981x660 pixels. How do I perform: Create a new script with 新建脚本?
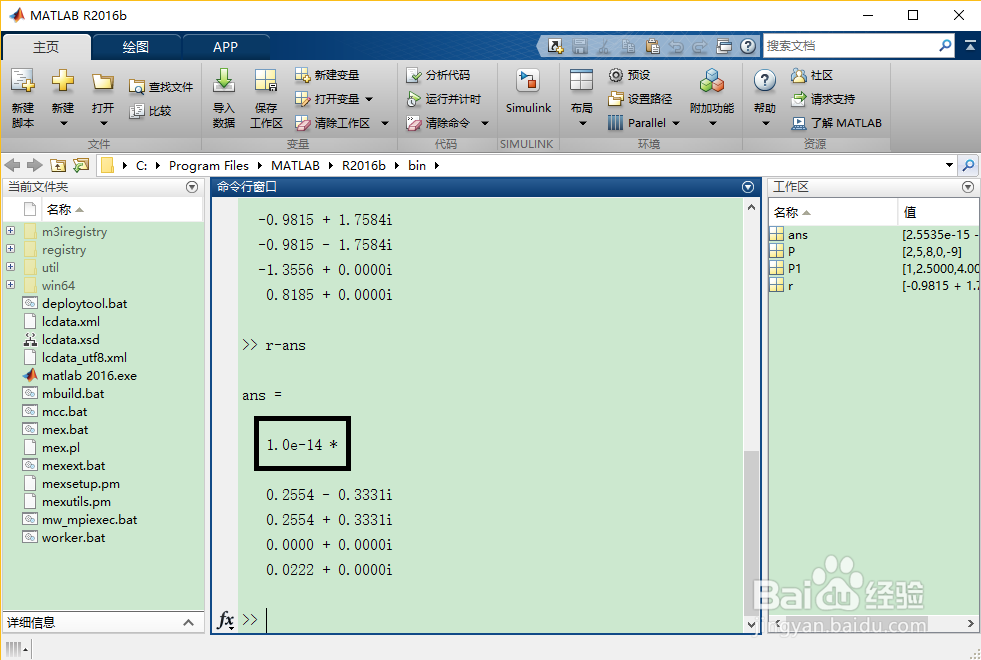(23, 98)
